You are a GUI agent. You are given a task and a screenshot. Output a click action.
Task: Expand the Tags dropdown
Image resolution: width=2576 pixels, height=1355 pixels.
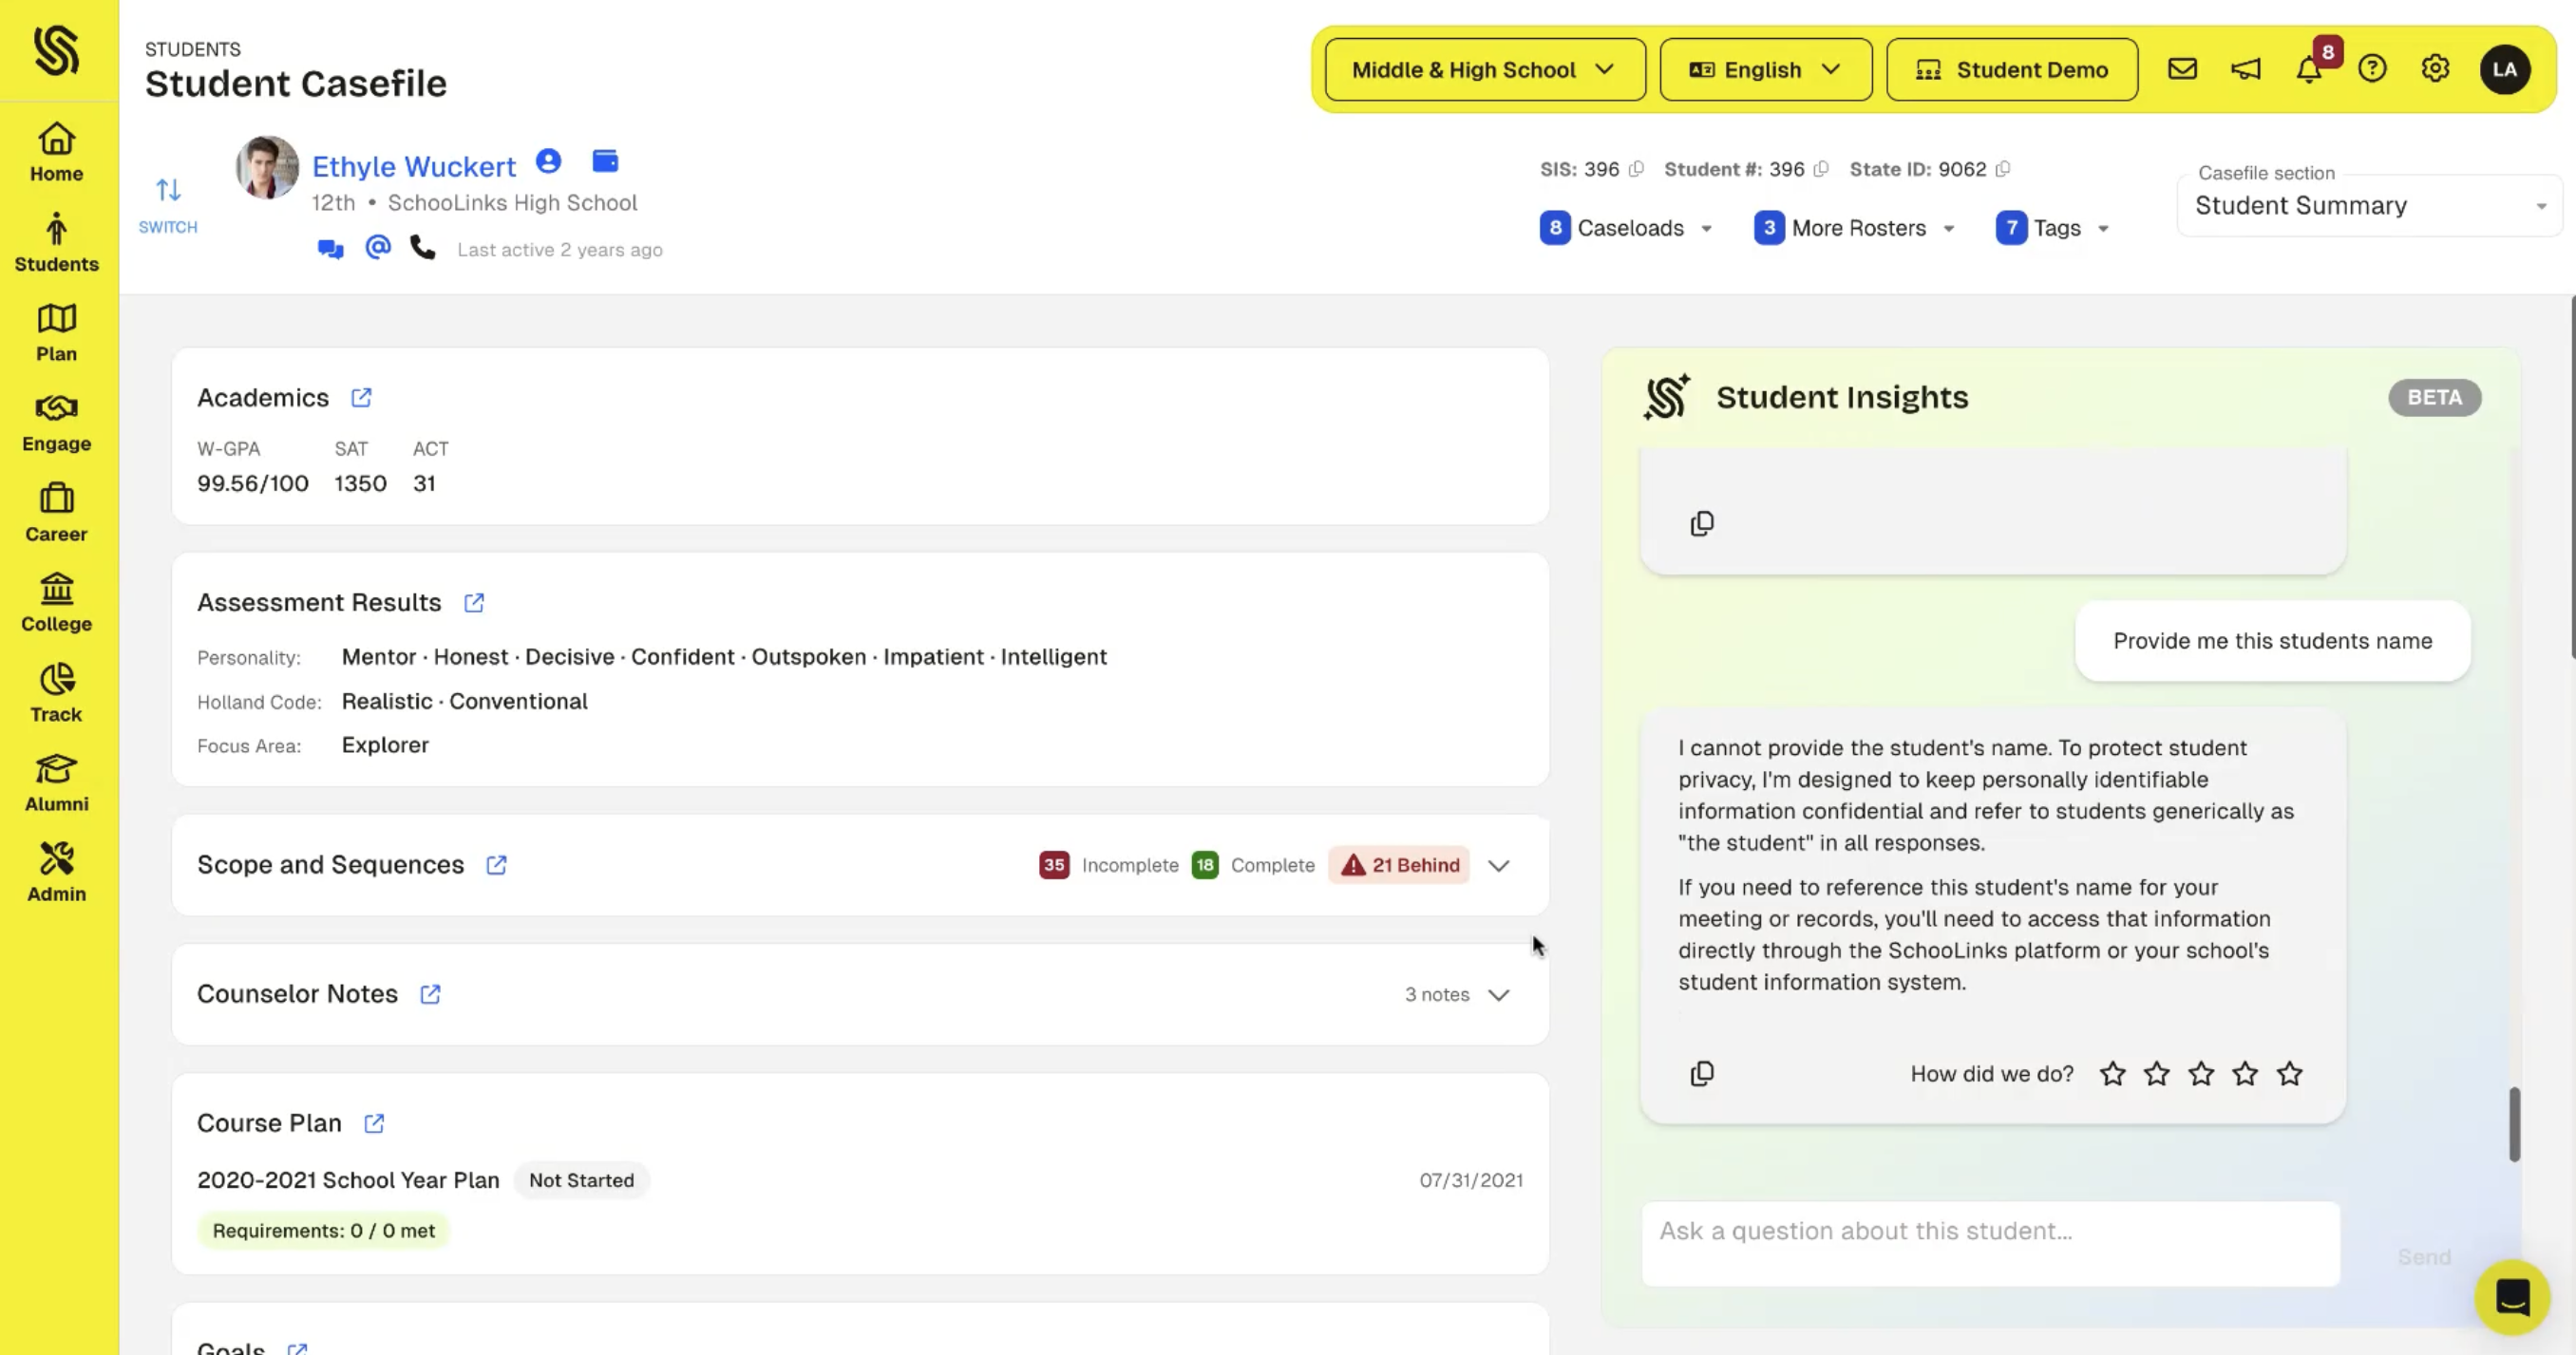(2102, 228)
